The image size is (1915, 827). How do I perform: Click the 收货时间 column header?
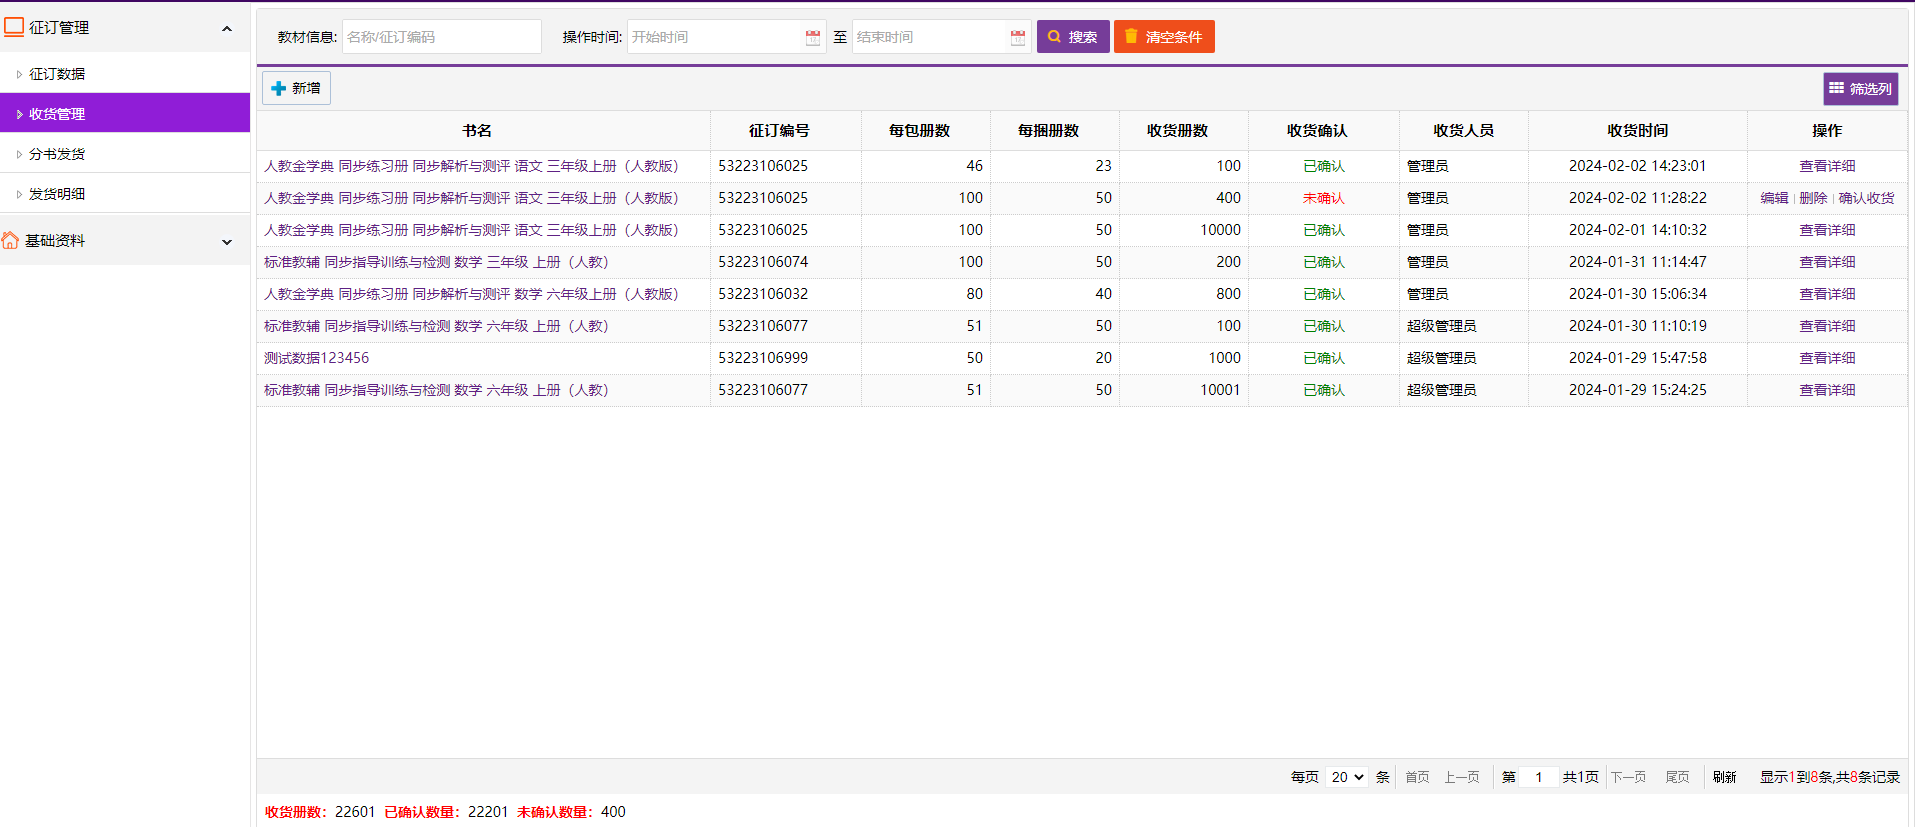[x=1637, y=131]
